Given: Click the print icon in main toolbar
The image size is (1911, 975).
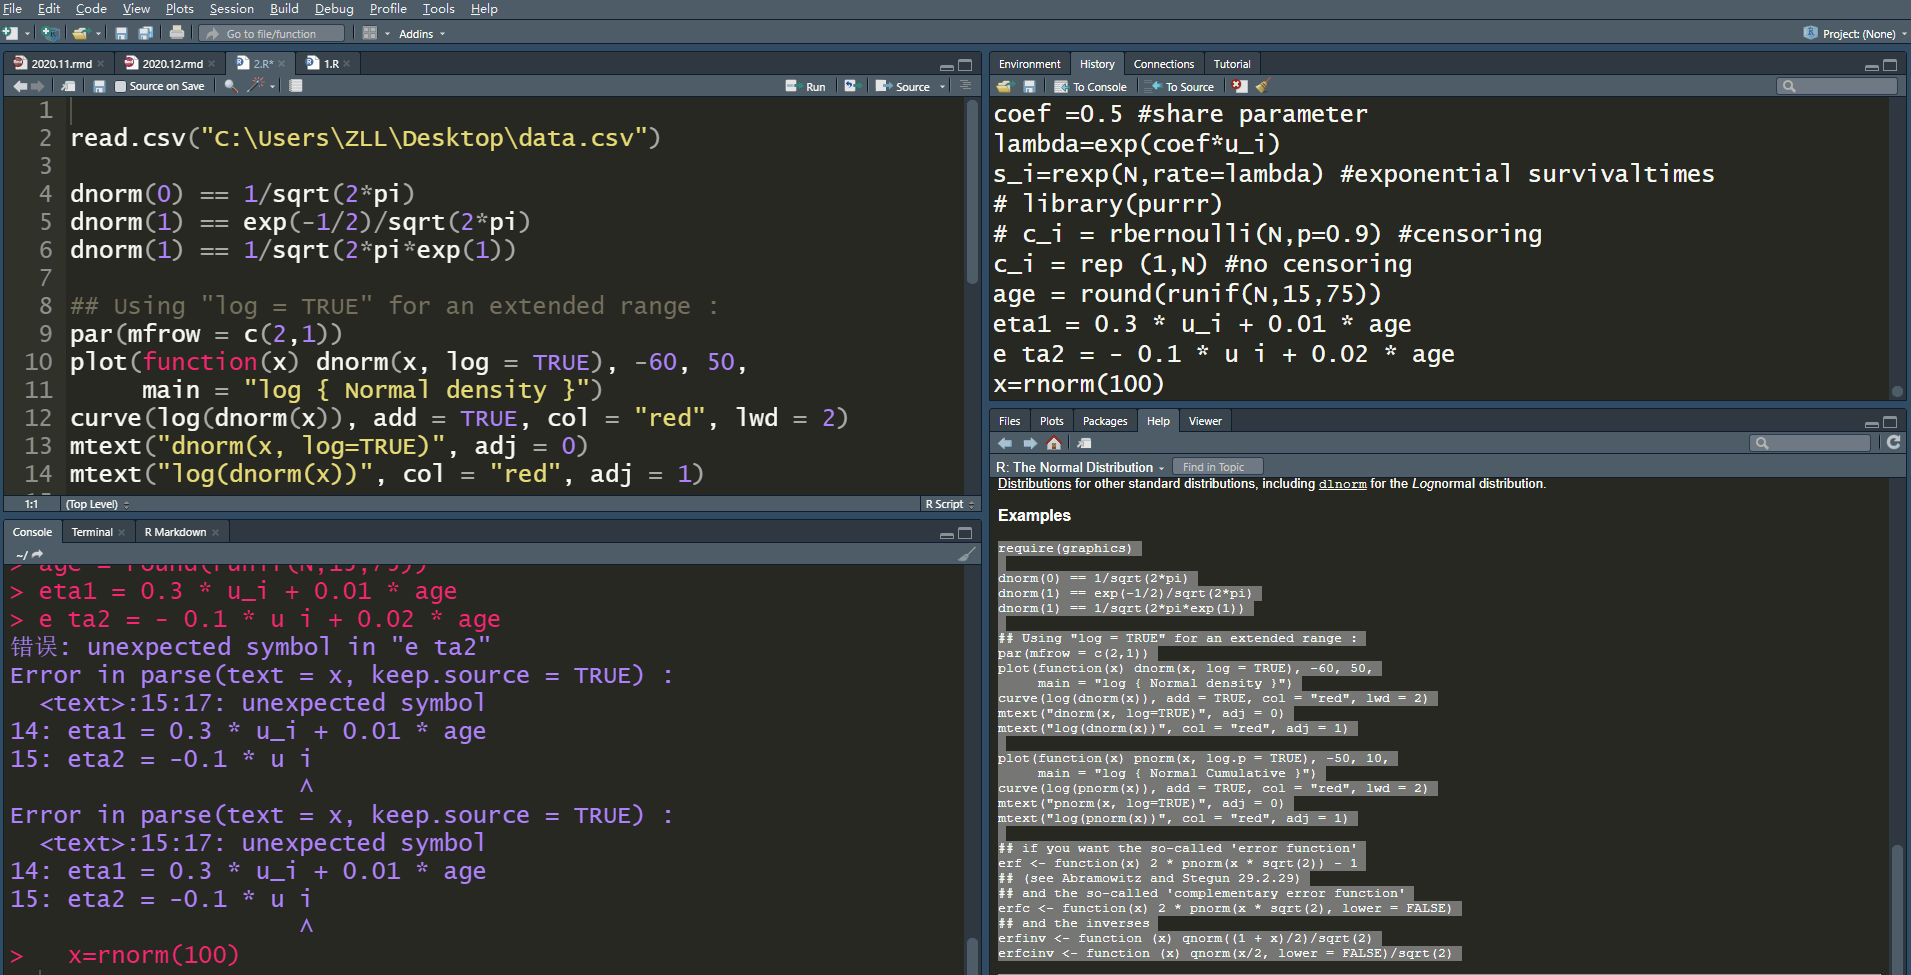Looking at the screenshot, I should pyautogui.click(x=177, y=33).
